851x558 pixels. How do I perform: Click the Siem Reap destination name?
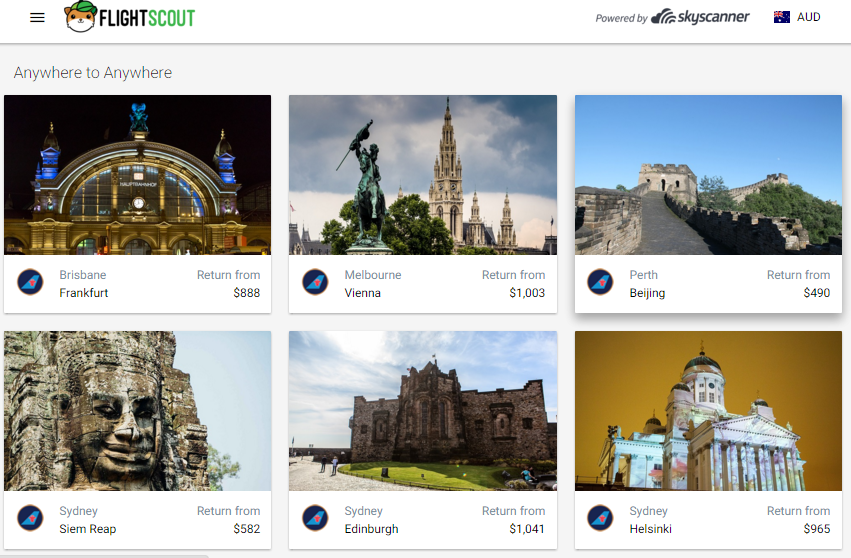click(x=87, y=529)
